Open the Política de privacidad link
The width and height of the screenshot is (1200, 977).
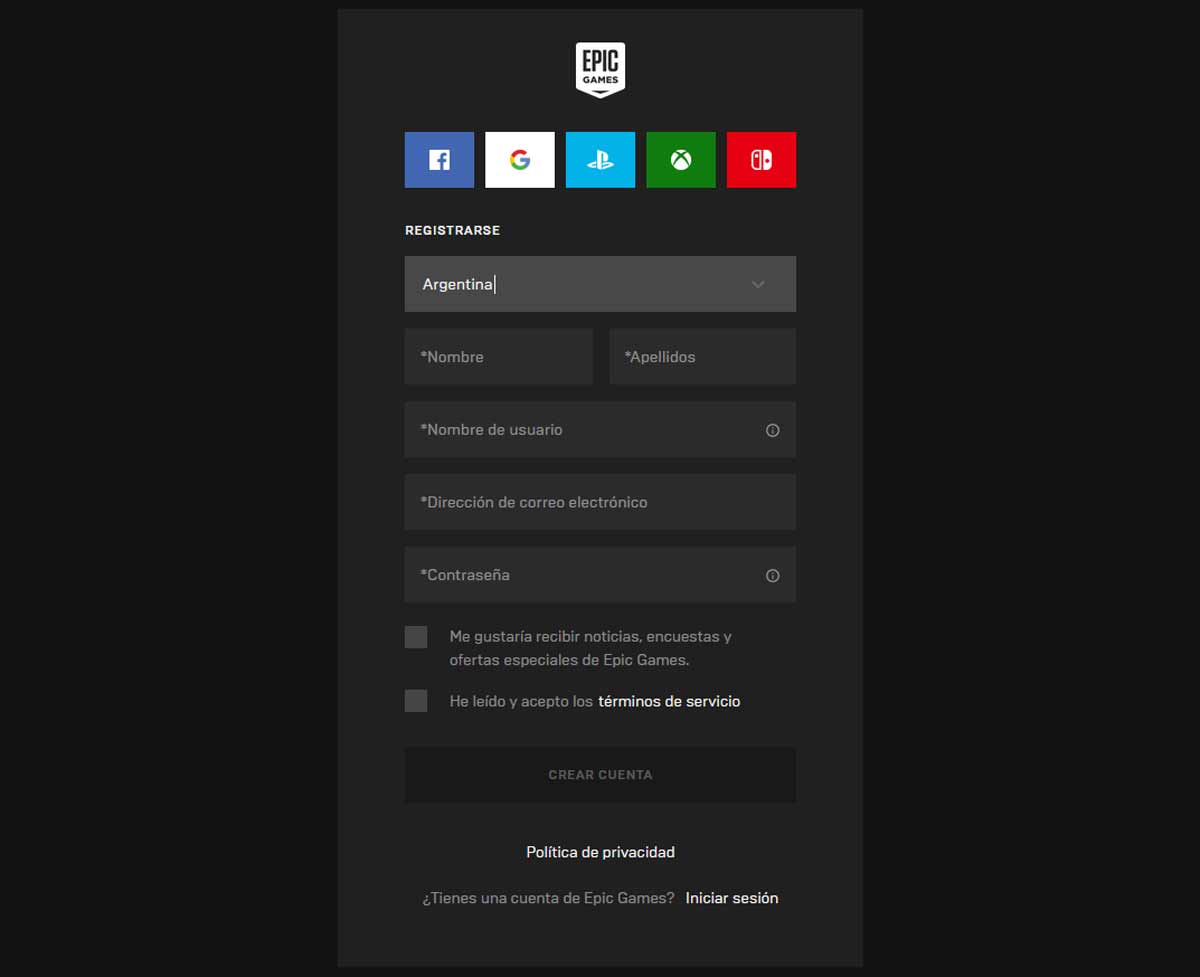pos(600,852)
